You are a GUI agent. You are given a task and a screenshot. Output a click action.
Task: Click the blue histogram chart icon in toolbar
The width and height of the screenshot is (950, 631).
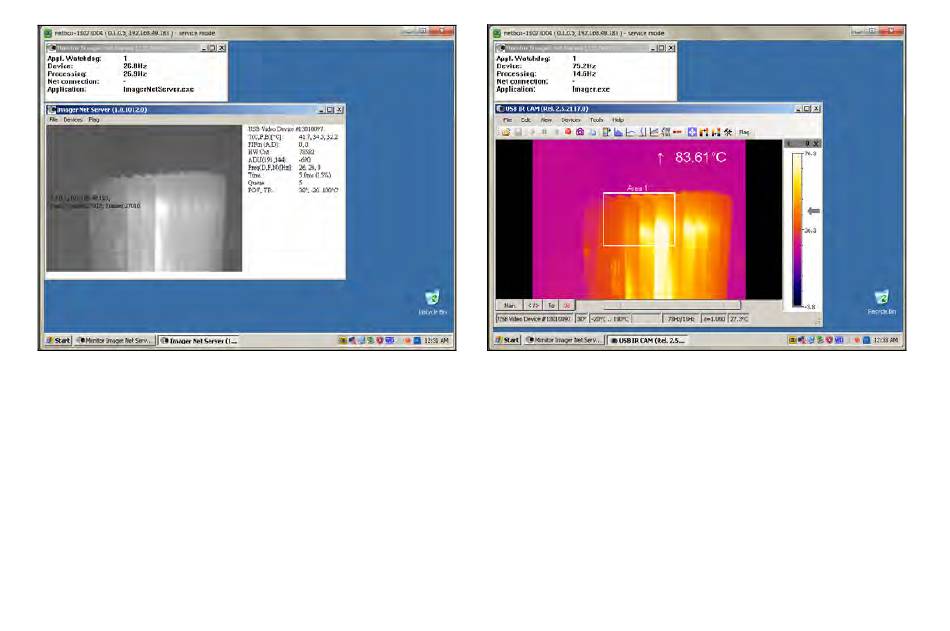[618, 132]
